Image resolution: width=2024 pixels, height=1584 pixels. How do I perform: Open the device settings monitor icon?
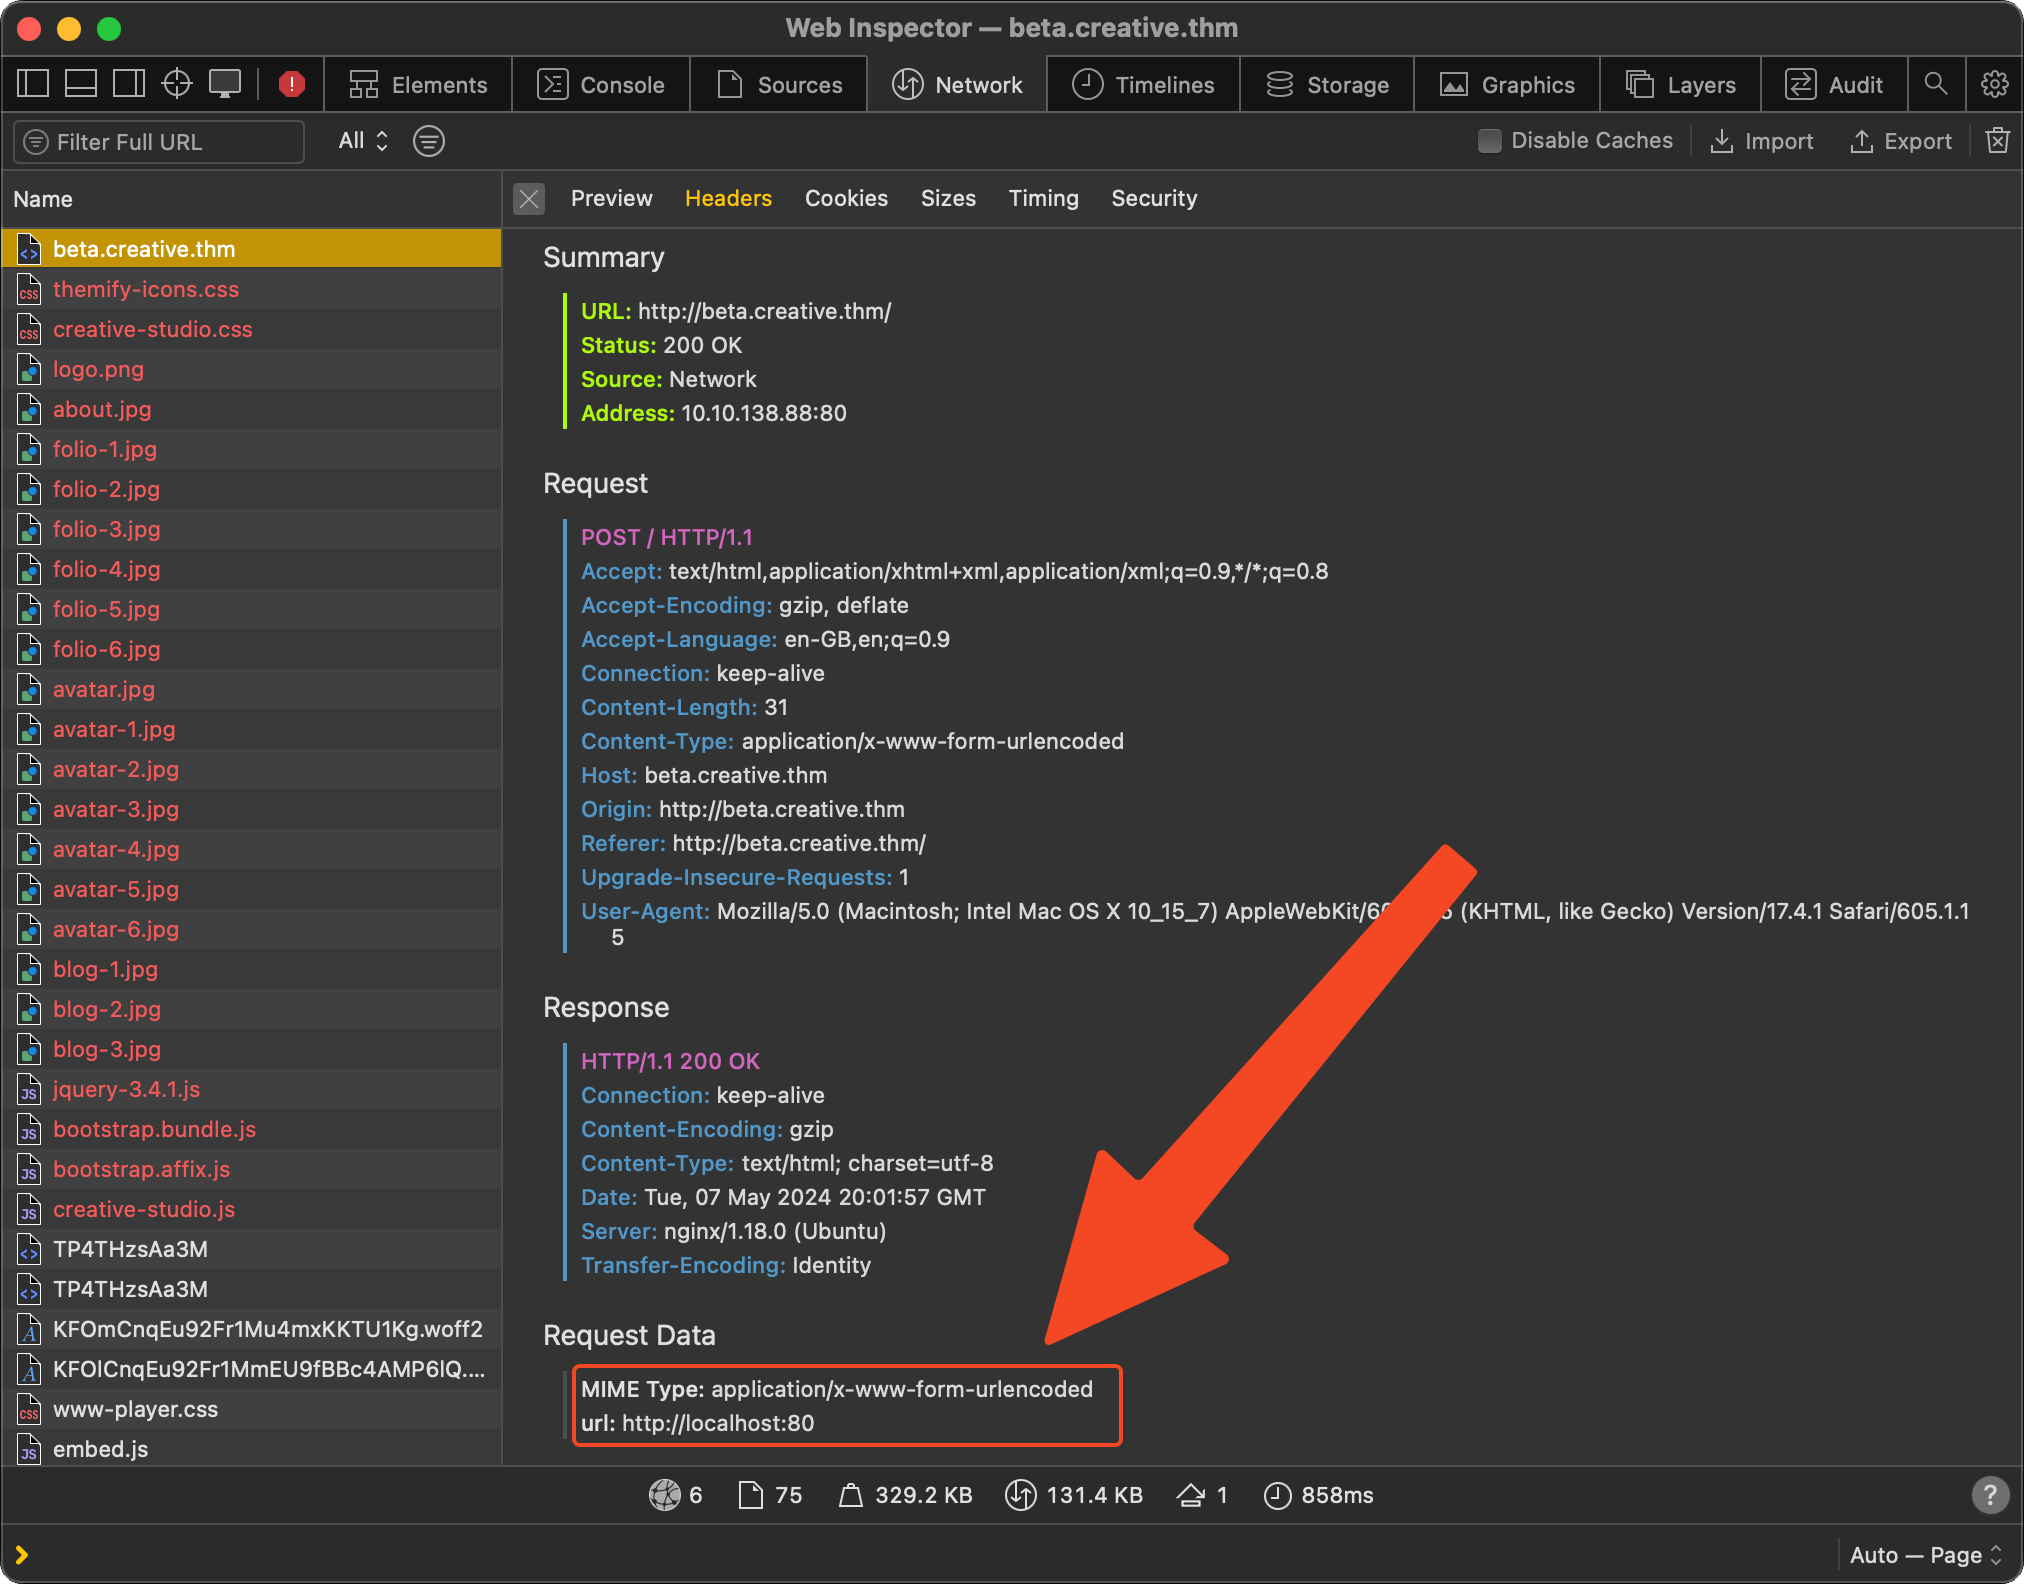(x=225, y=84)
